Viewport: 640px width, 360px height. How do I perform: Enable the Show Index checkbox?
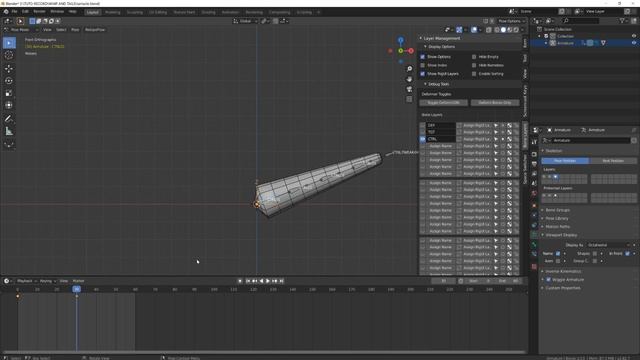tap(422, 65)
